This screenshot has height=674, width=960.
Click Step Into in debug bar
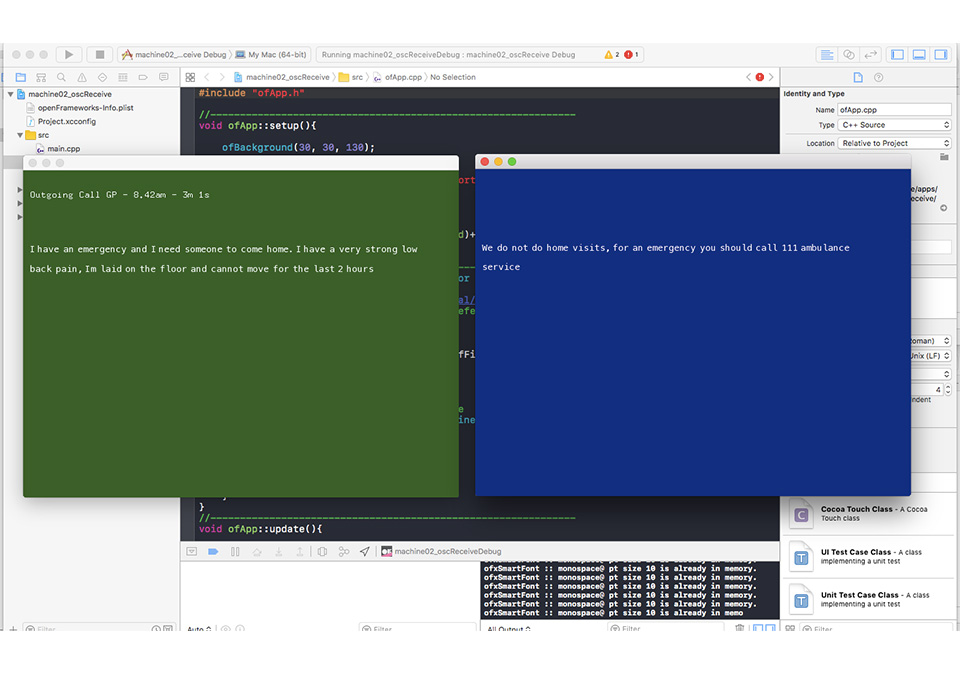tap(279, 552)
